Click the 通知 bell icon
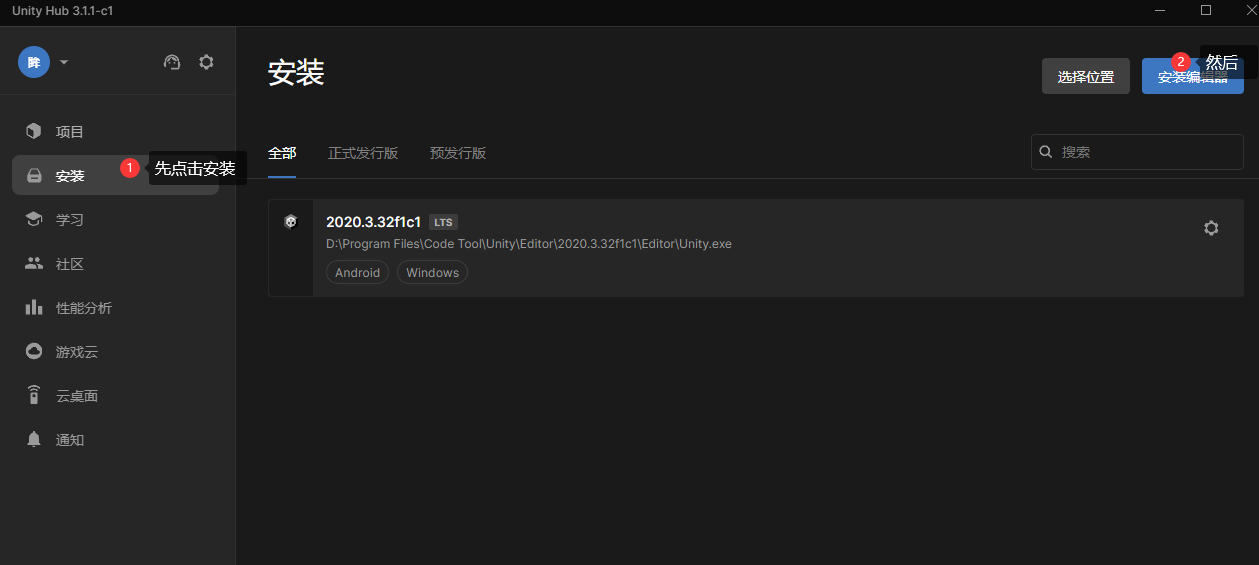Screen dimensions: 1259x565 tap(34, 439)
